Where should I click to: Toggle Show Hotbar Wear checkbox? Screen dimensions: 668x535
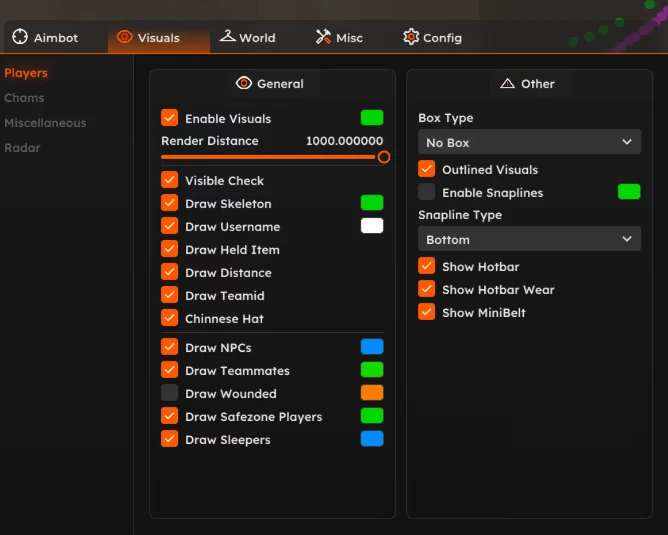coord(426,289)
